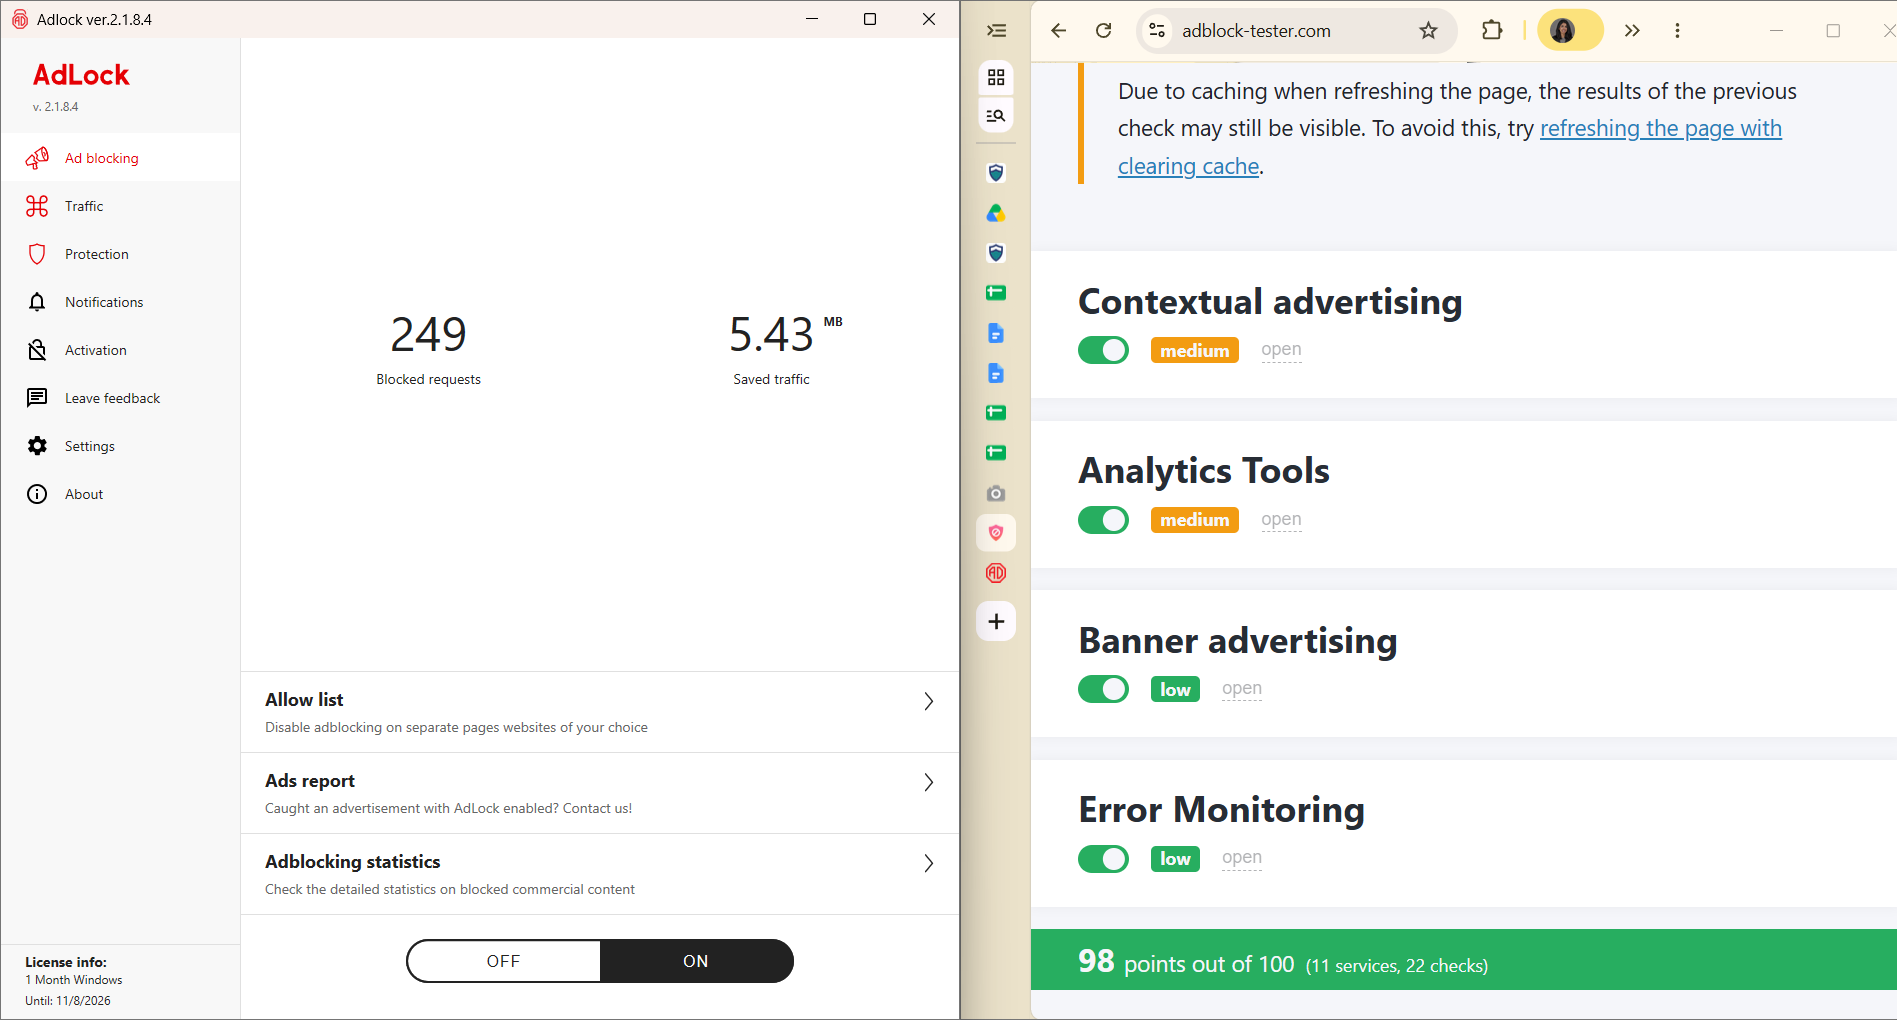1897x1020 pixels.
Task: Open Error Monitoring details
Action: click(1242, 858)
